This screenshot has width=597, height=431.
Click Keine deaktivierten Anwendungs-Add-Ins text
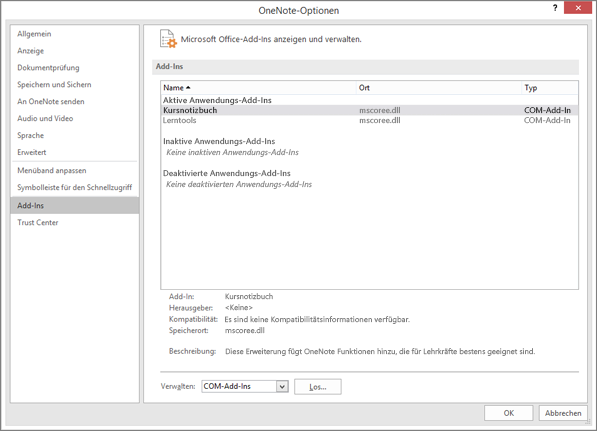click(x=239, y=184)
